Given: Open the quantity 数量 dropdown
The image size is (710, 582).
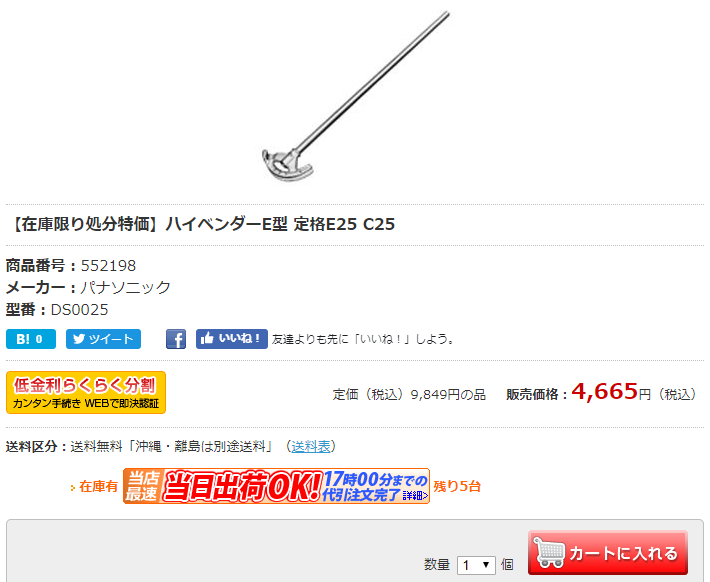Looking at the screenshot, I should (476, 565).
